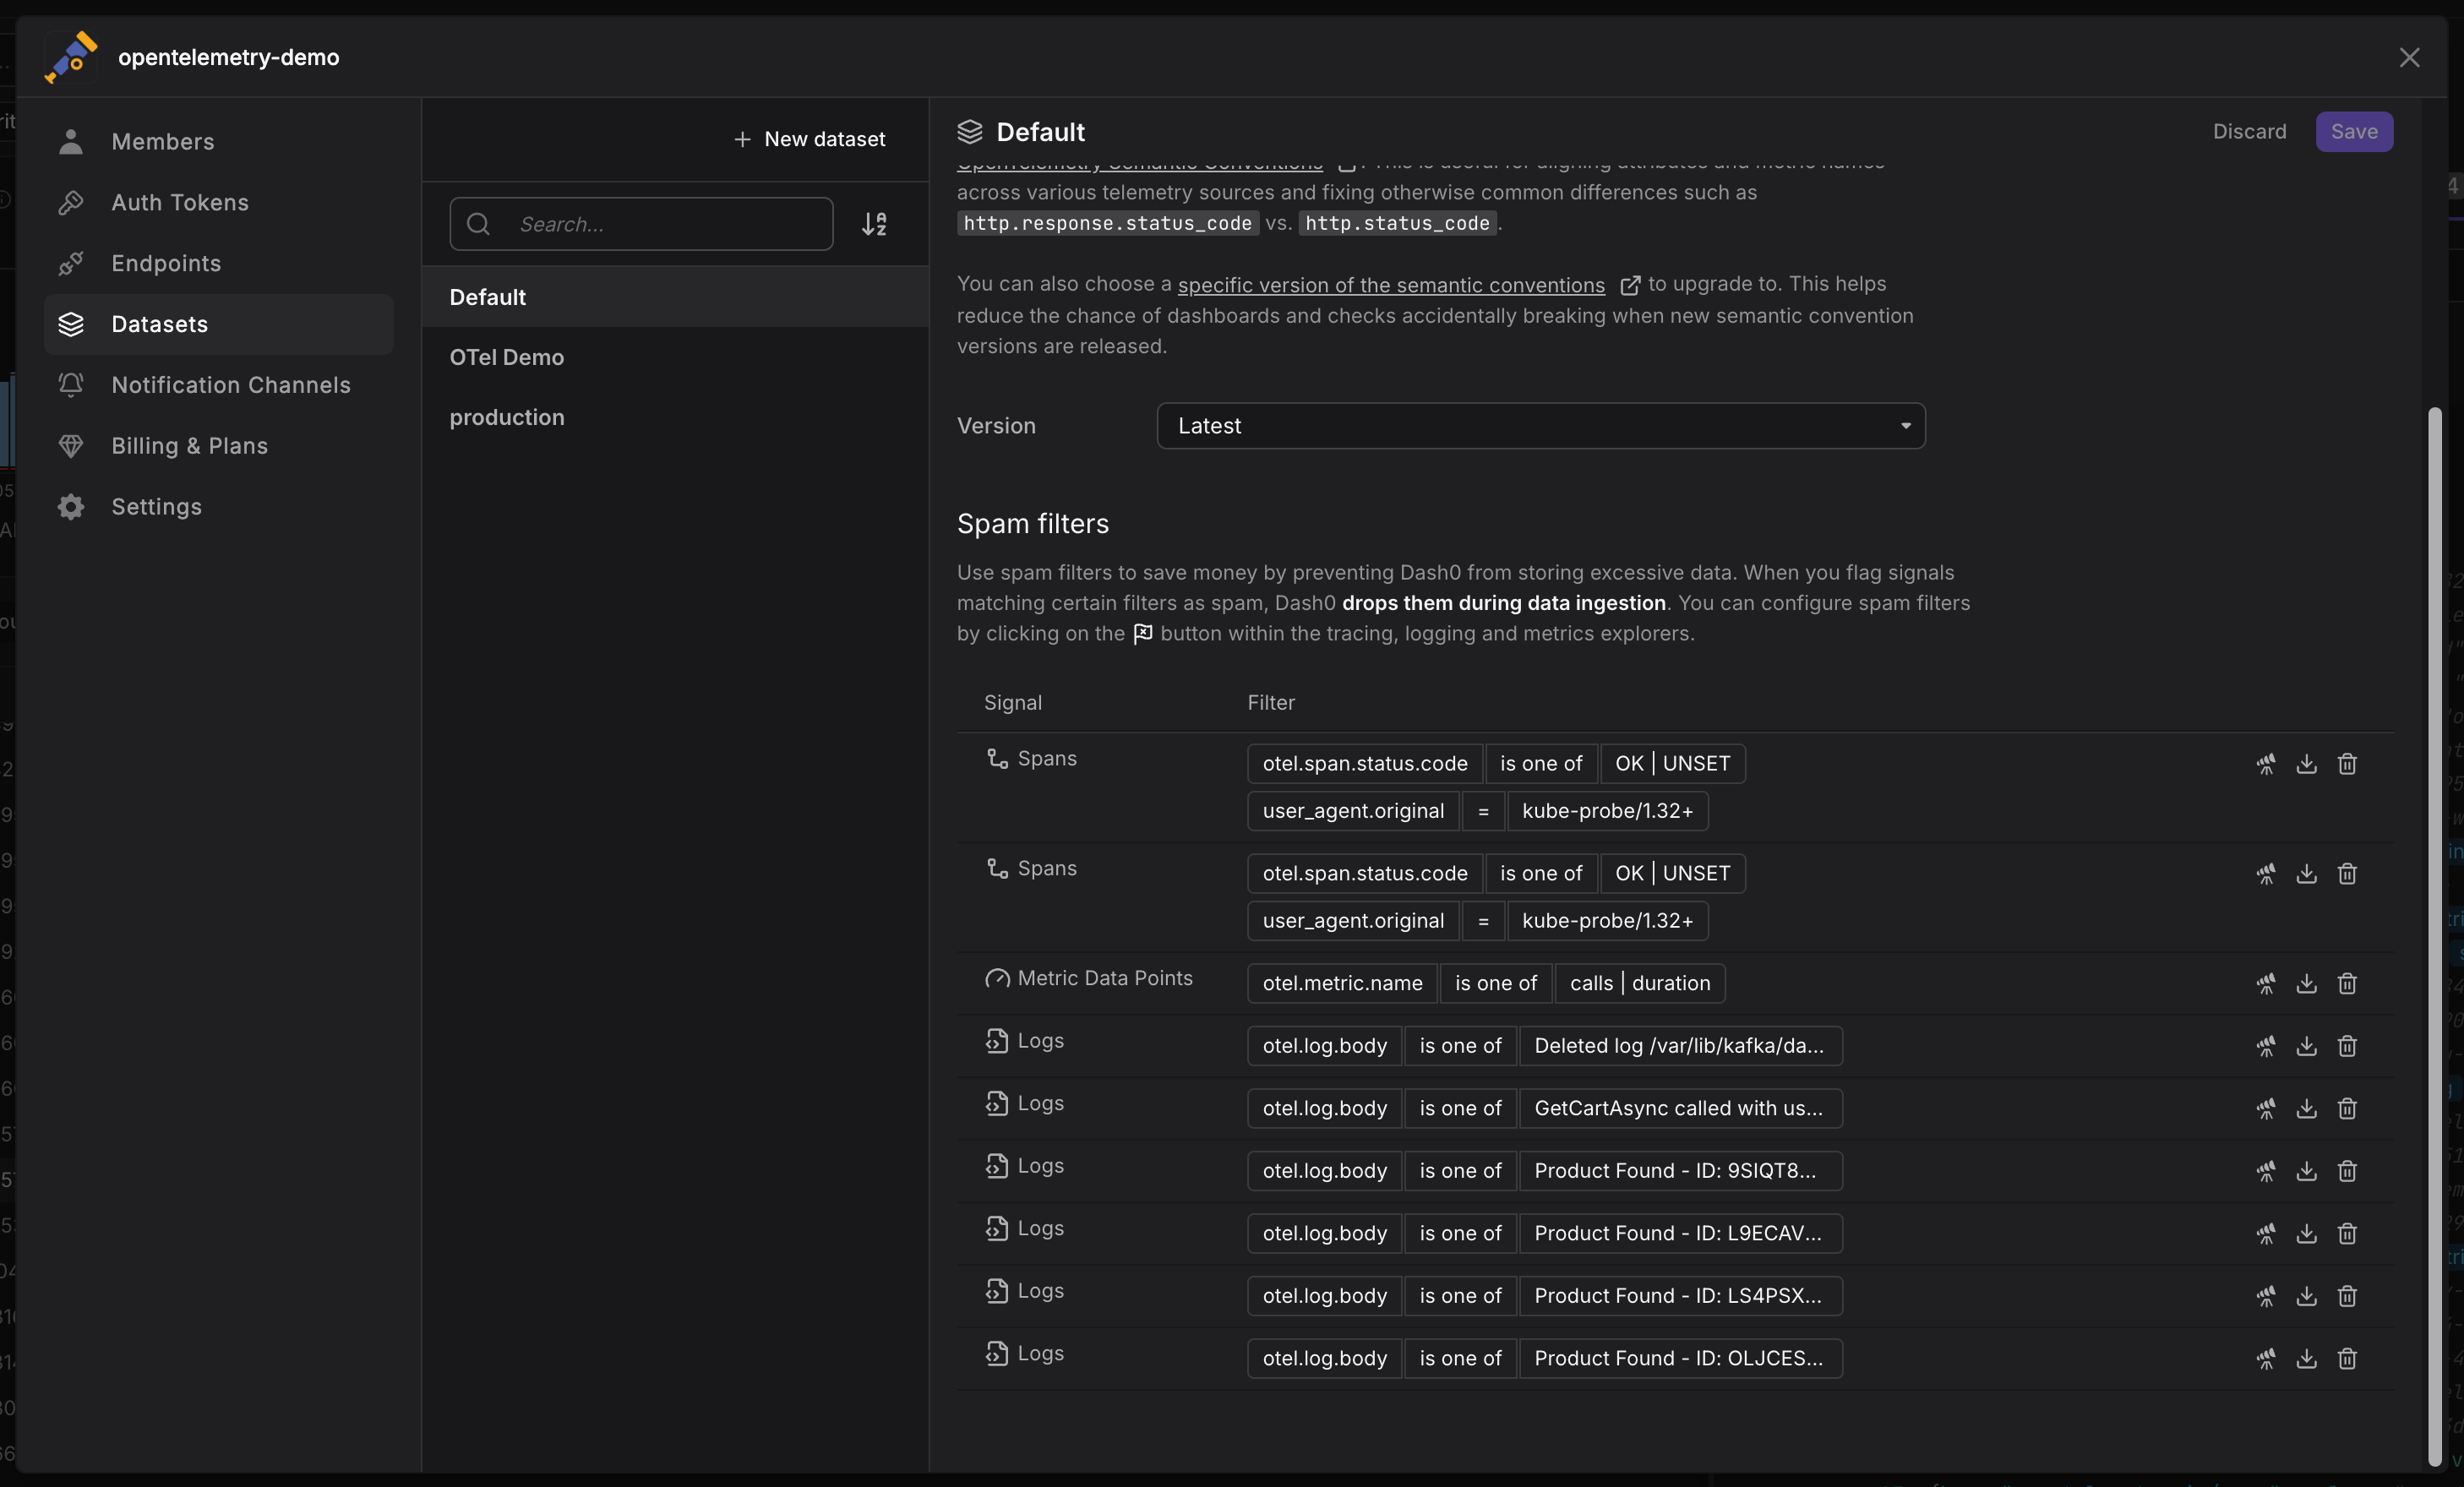Click the opentelemetry-demo telescope logo
This screenshot has height=1487, width=2464.
click(71, 57)
